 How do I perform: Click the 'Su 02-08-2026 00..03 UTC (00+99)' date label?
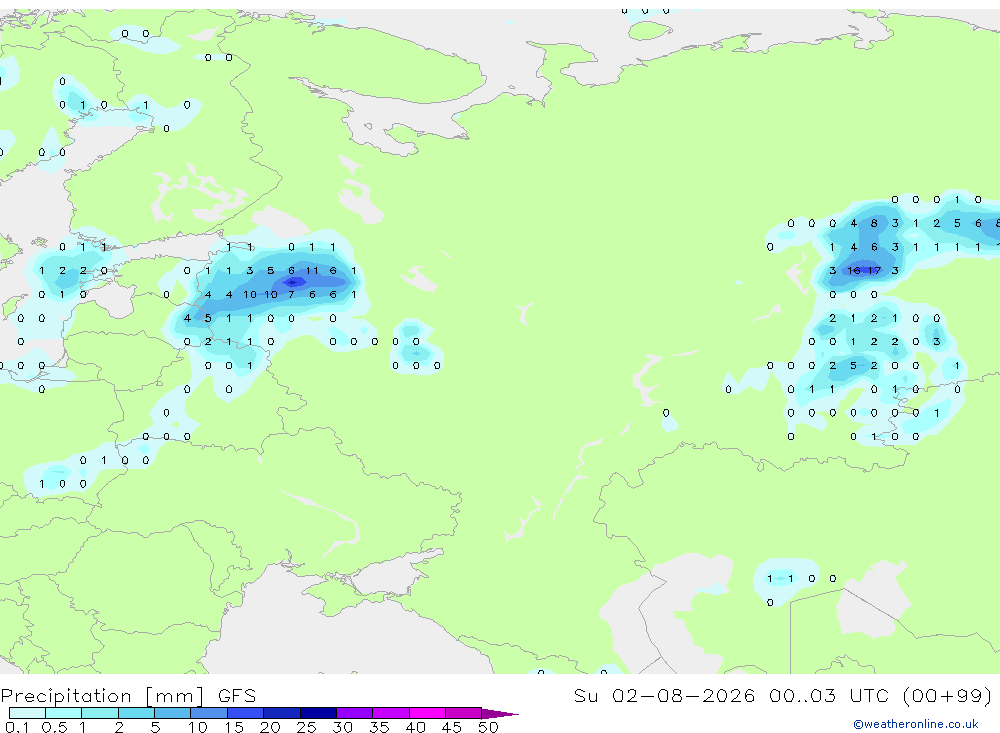point(783,695)
